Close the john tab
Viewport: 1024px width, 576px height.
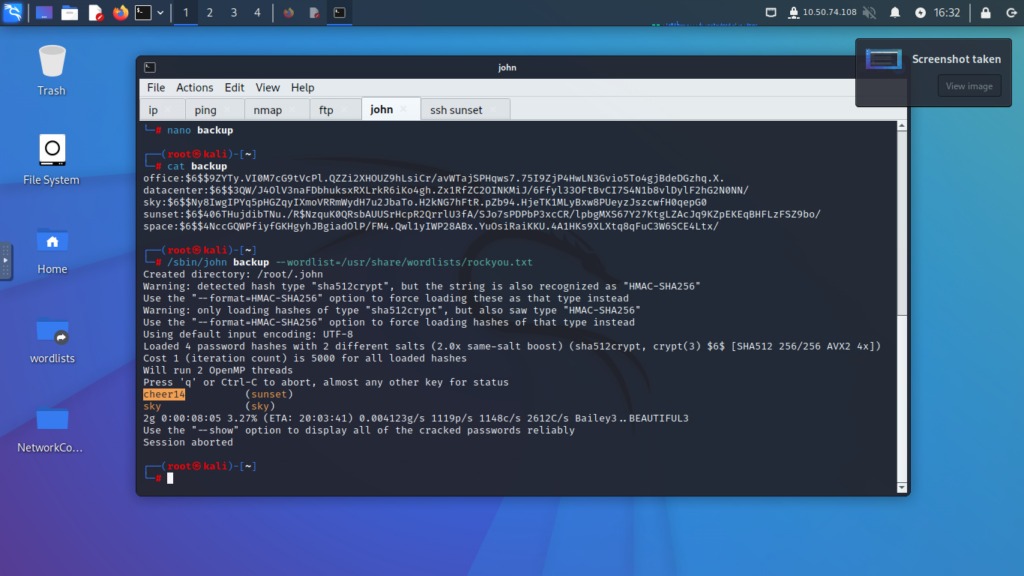point(403,110)
